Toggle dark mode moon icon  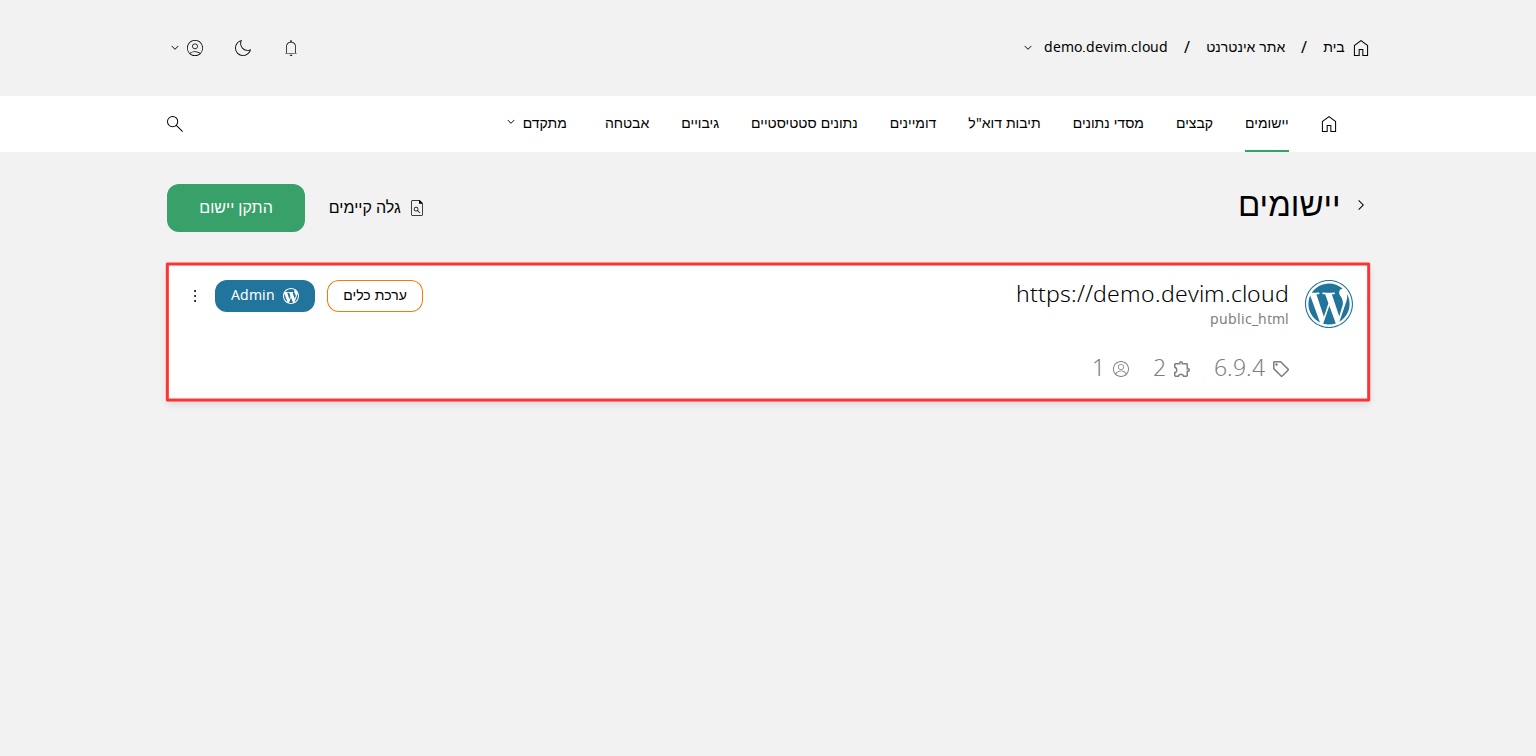pos(243,48)
